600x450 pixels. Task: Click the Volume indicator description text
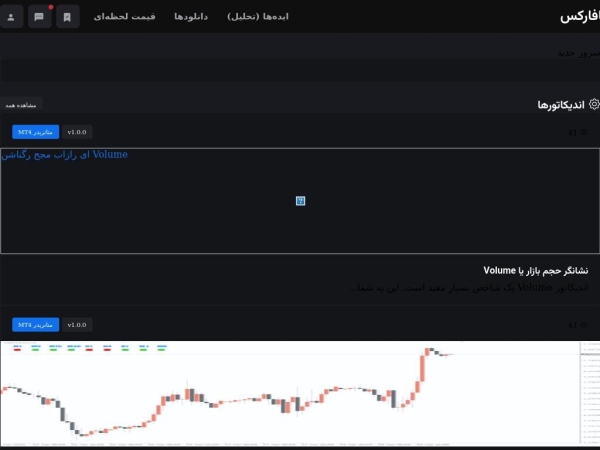click(x=469, y=288)
